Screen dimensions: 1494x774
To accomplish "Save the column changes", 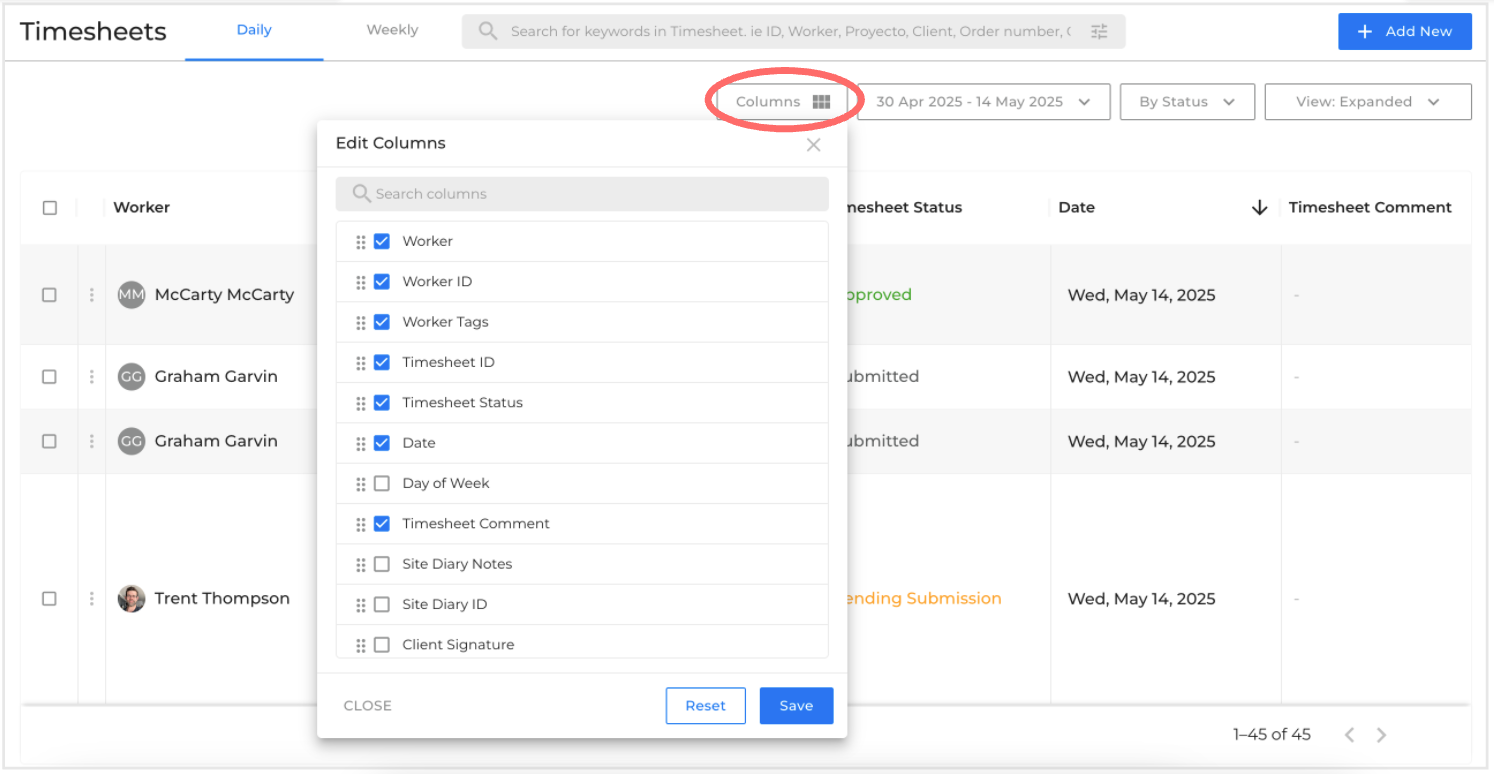I will tap(796, 706).
